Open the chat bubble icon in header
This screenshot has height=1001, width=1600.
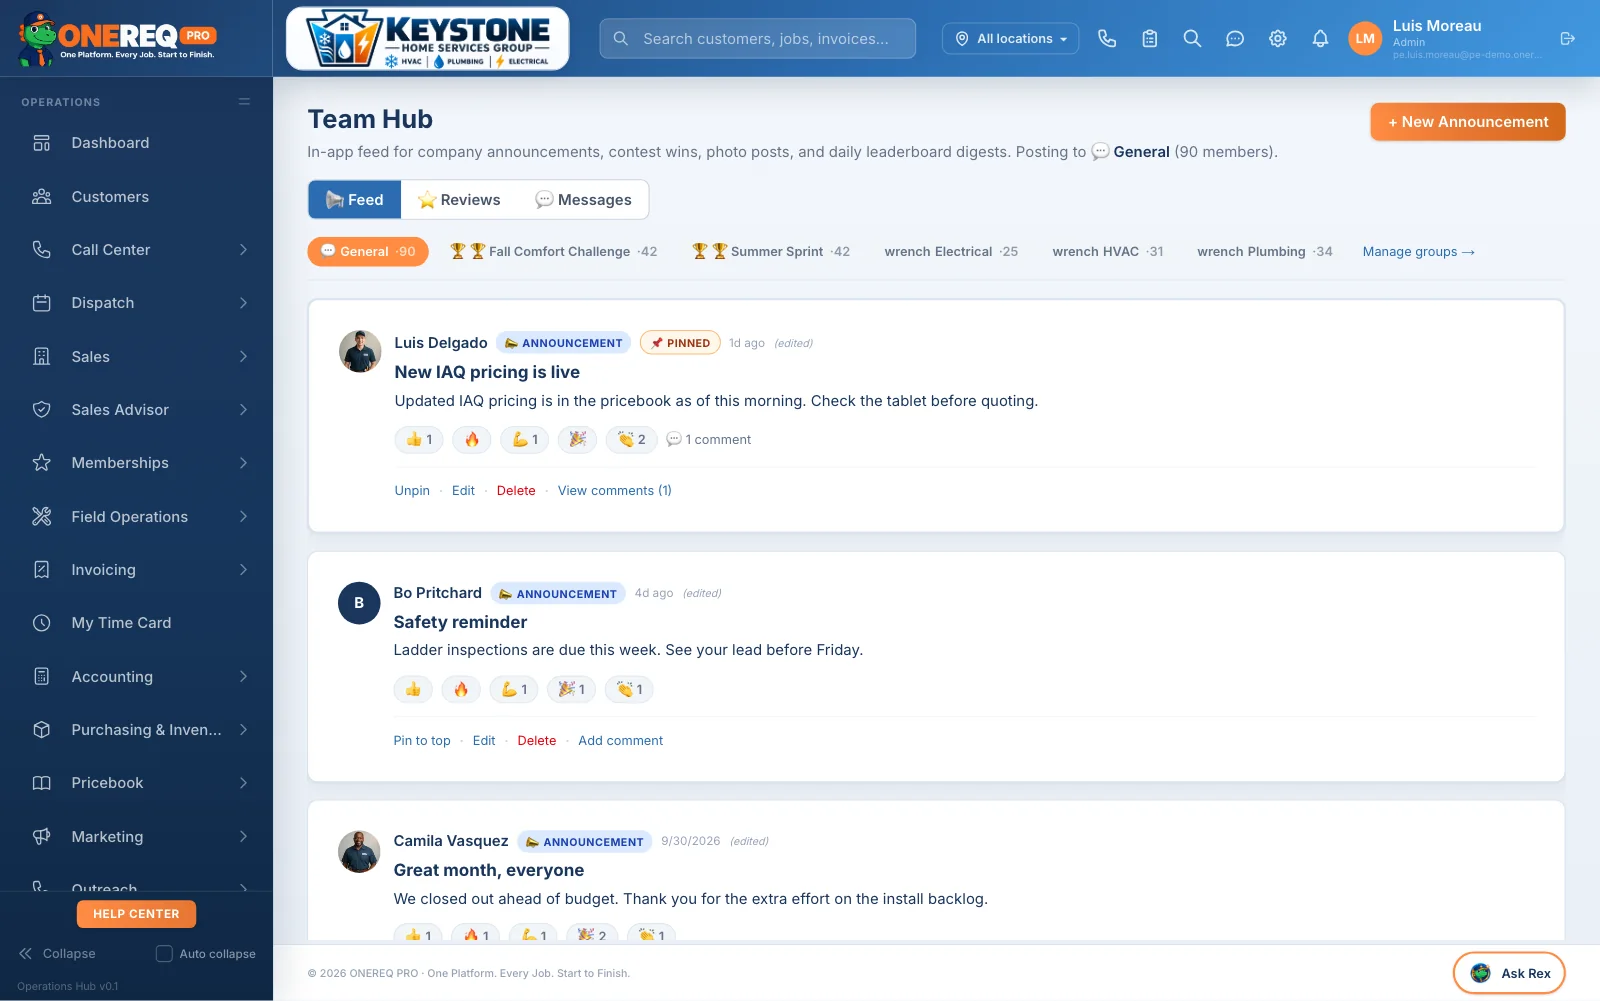click(x=1235, y=39)
